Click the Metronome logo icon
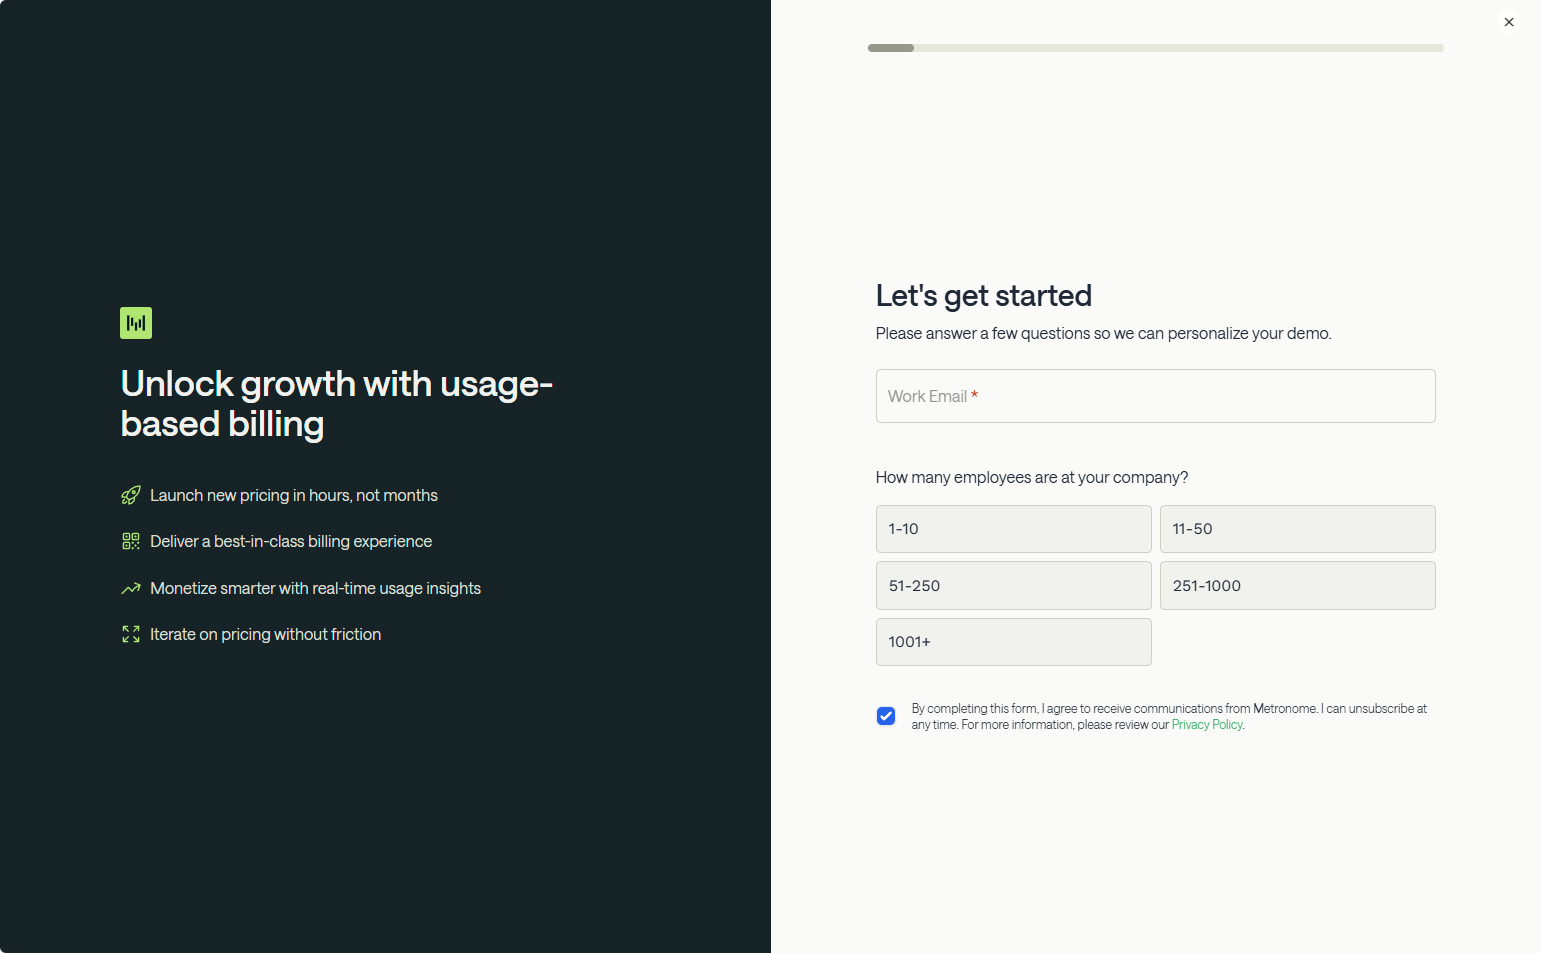 click(x=136, y=323)
